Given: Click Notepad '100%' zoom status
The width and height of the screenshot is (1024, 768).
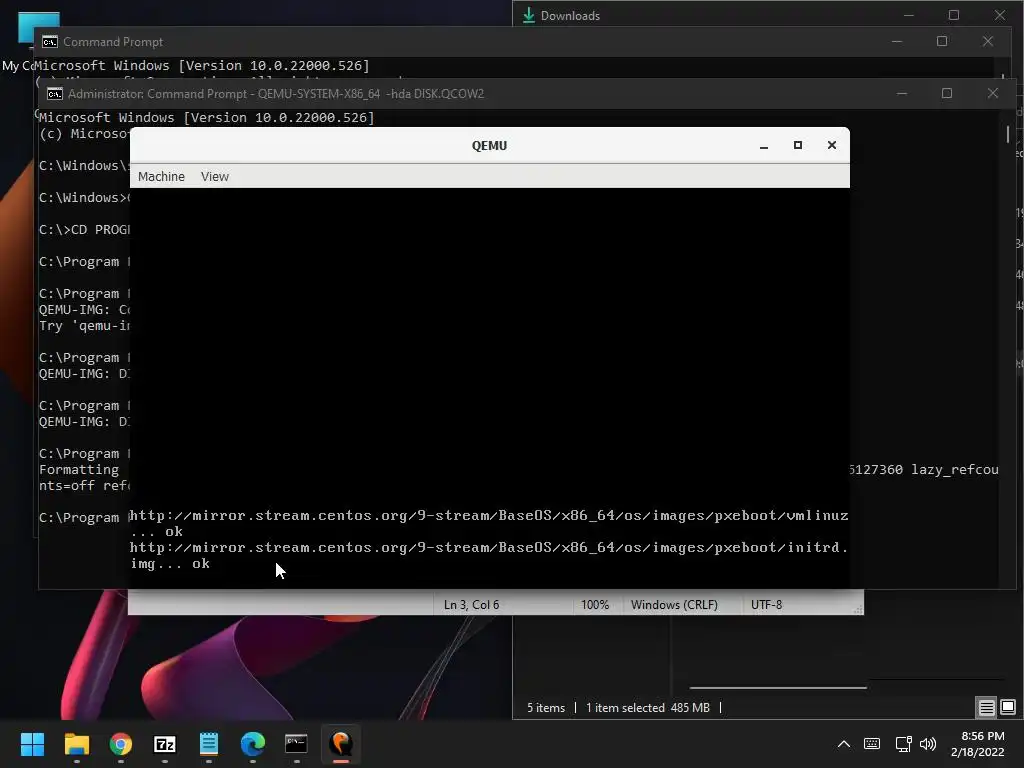Looking at the screenshot, I should [595, 605].
